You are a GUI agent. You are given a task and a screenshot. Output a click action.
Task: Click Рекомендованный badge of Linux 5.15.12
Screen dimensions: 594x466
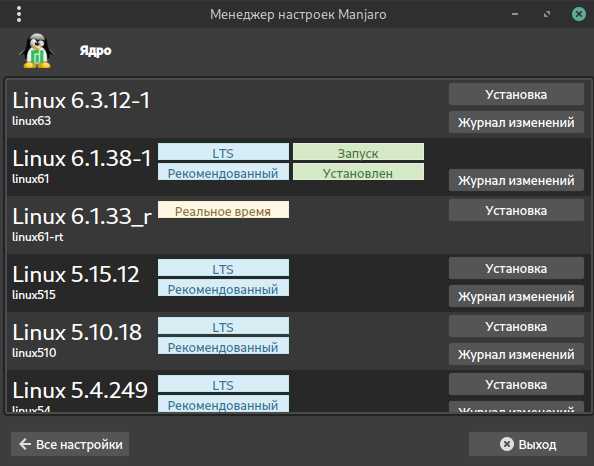coord(223,288)
